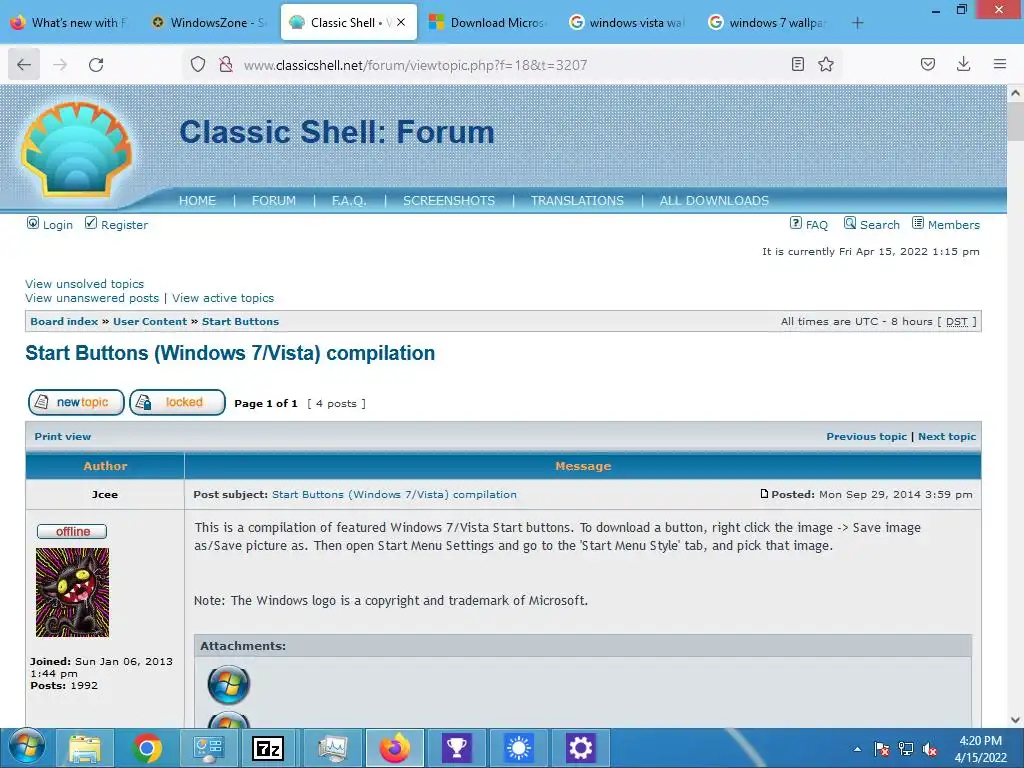Open the Members link
This screenshot has width=1024, height=768.
coord(946,224)
